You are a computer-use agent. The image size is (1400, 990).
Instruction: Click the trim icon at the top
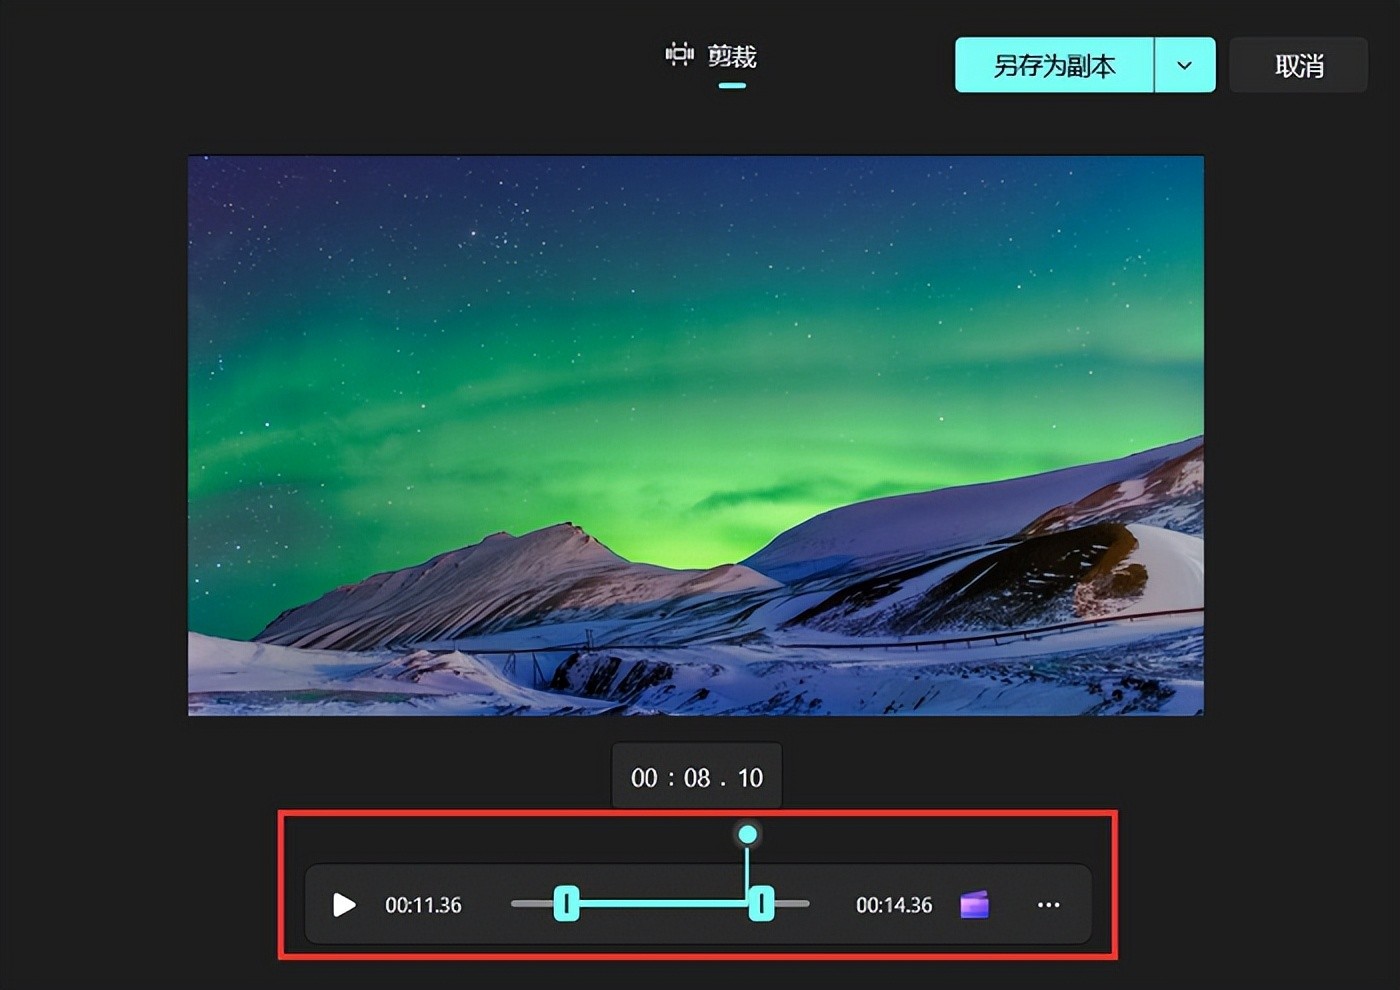click(680, 55)
